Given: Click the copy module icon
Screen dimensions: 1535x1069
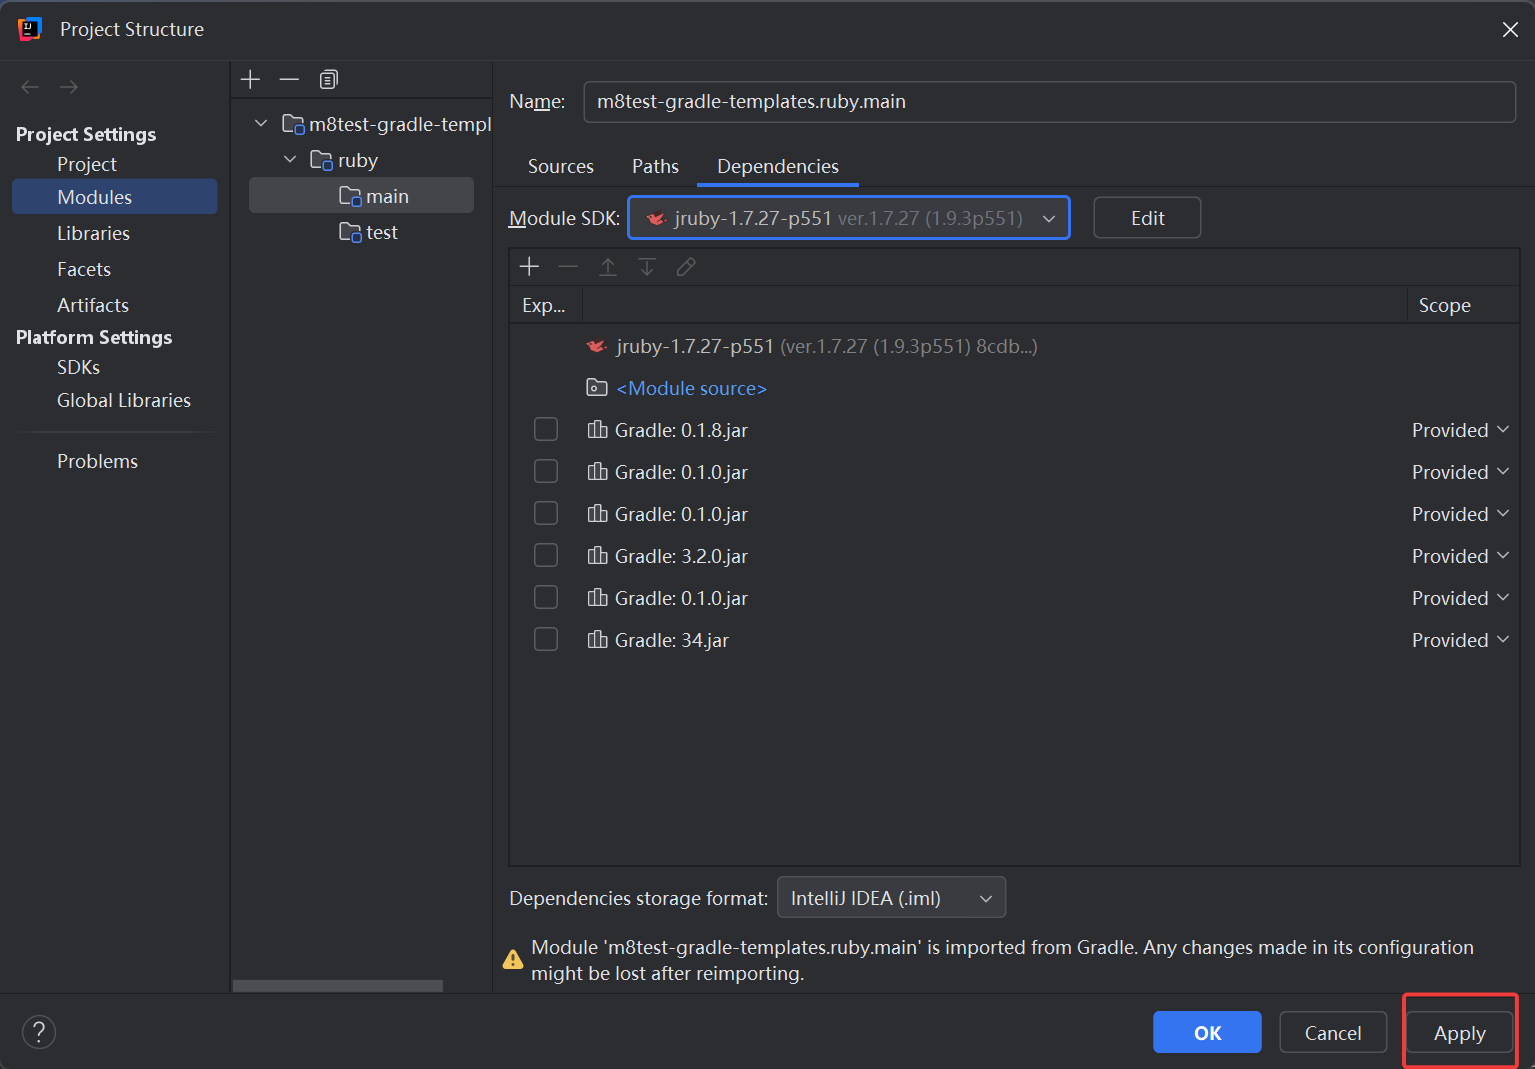Looking at the screenshot, I should [x=328, y=79].
